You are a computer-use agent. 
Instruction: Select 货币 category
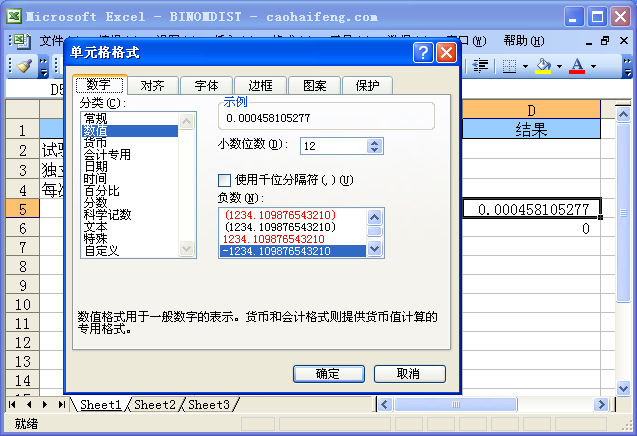[x=130, y=143]
